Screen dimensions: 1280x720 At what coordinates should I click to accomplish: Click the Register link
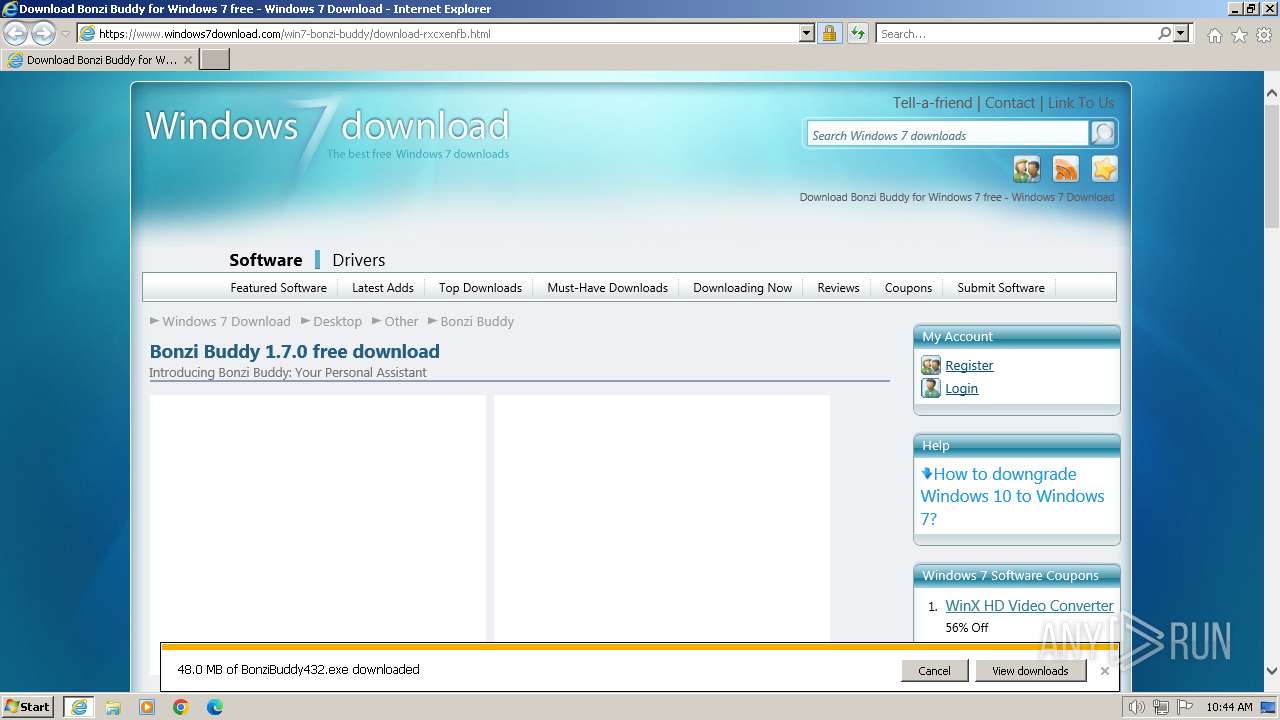(x=969, y=366)
